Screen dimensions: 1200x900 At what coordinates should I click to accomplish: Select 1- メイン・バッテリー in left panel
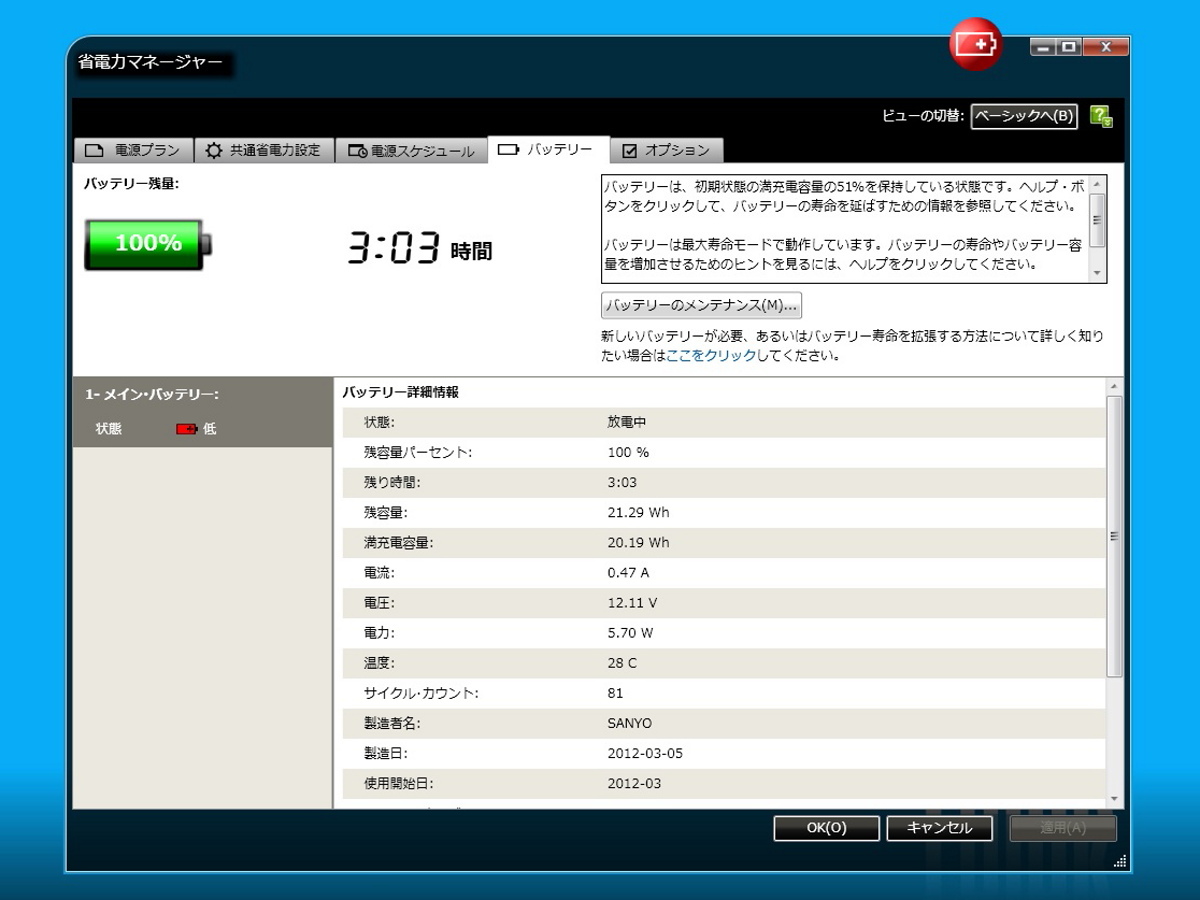pos(152,395)
